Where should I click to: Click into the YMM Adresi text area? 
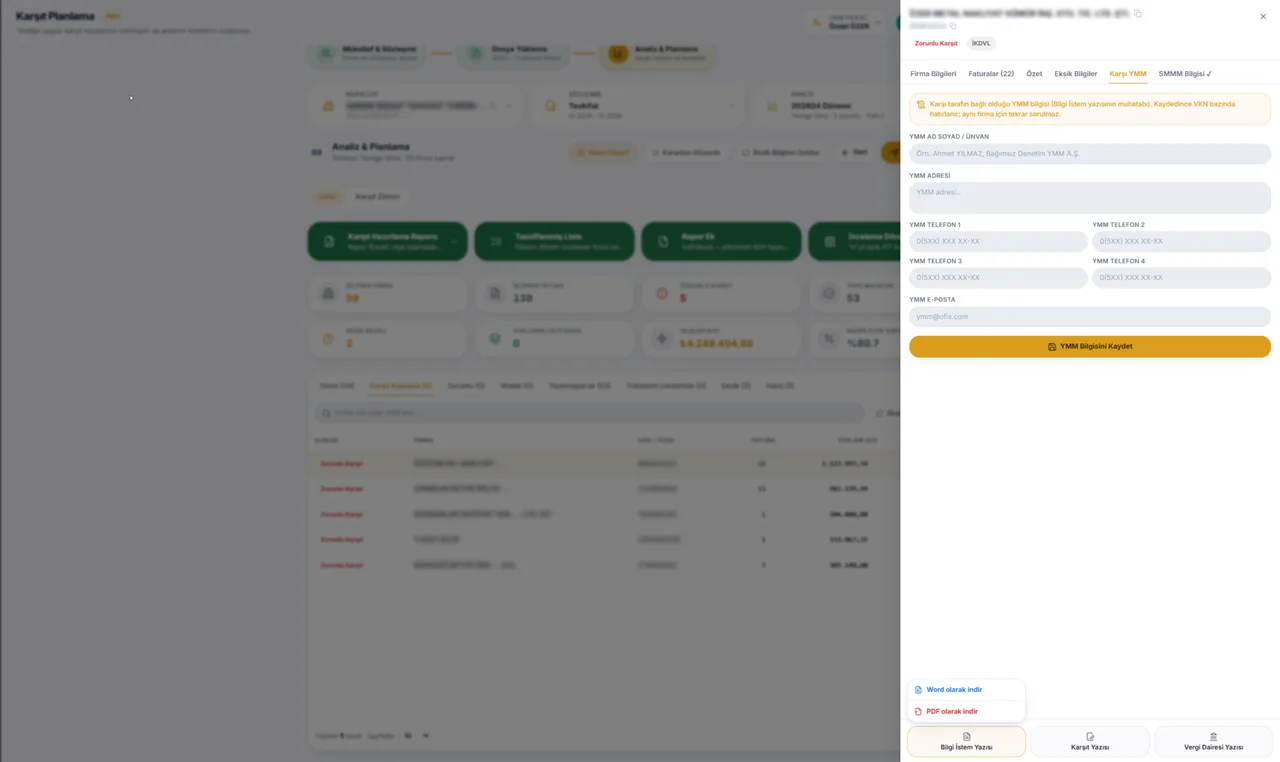1090,197
